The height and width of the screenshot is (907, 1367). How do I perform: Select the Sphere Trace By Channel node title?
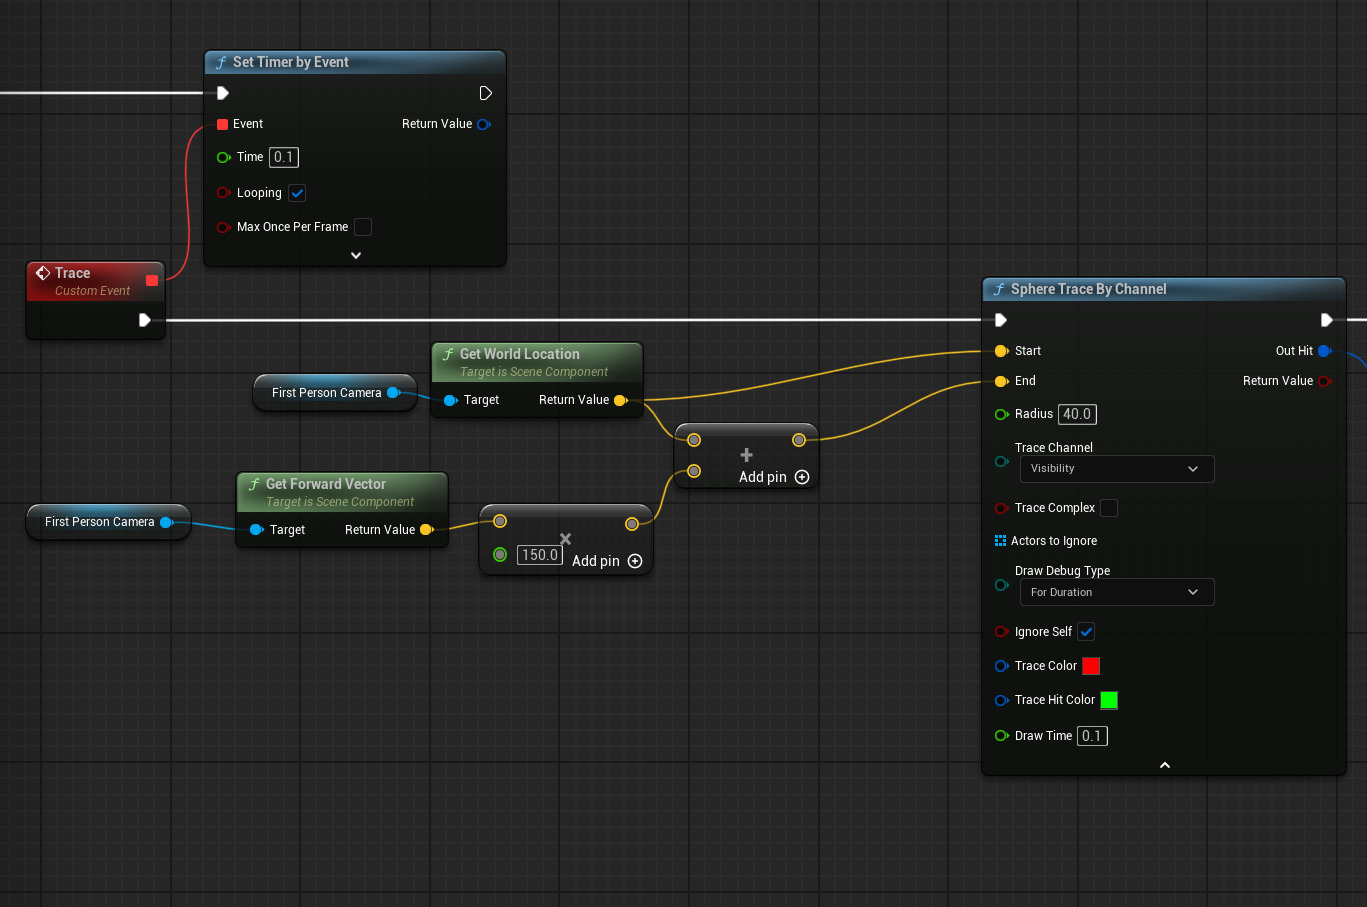click(1088, 289)
